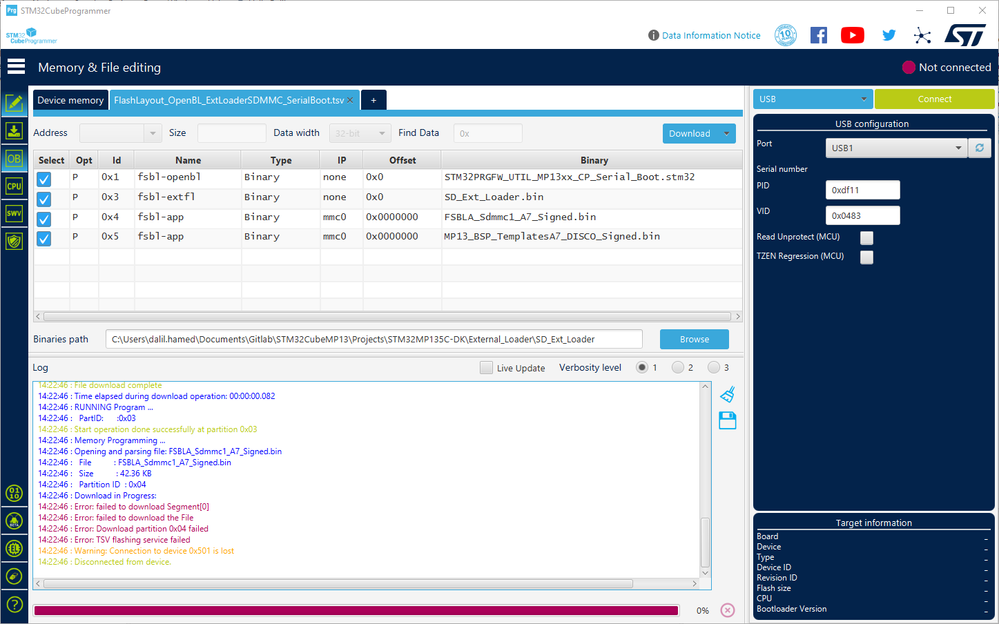The width and height of the screenshot is (999, 624).
Task: Click the Browse button for binaries path
Action: (x=694, y=339)
